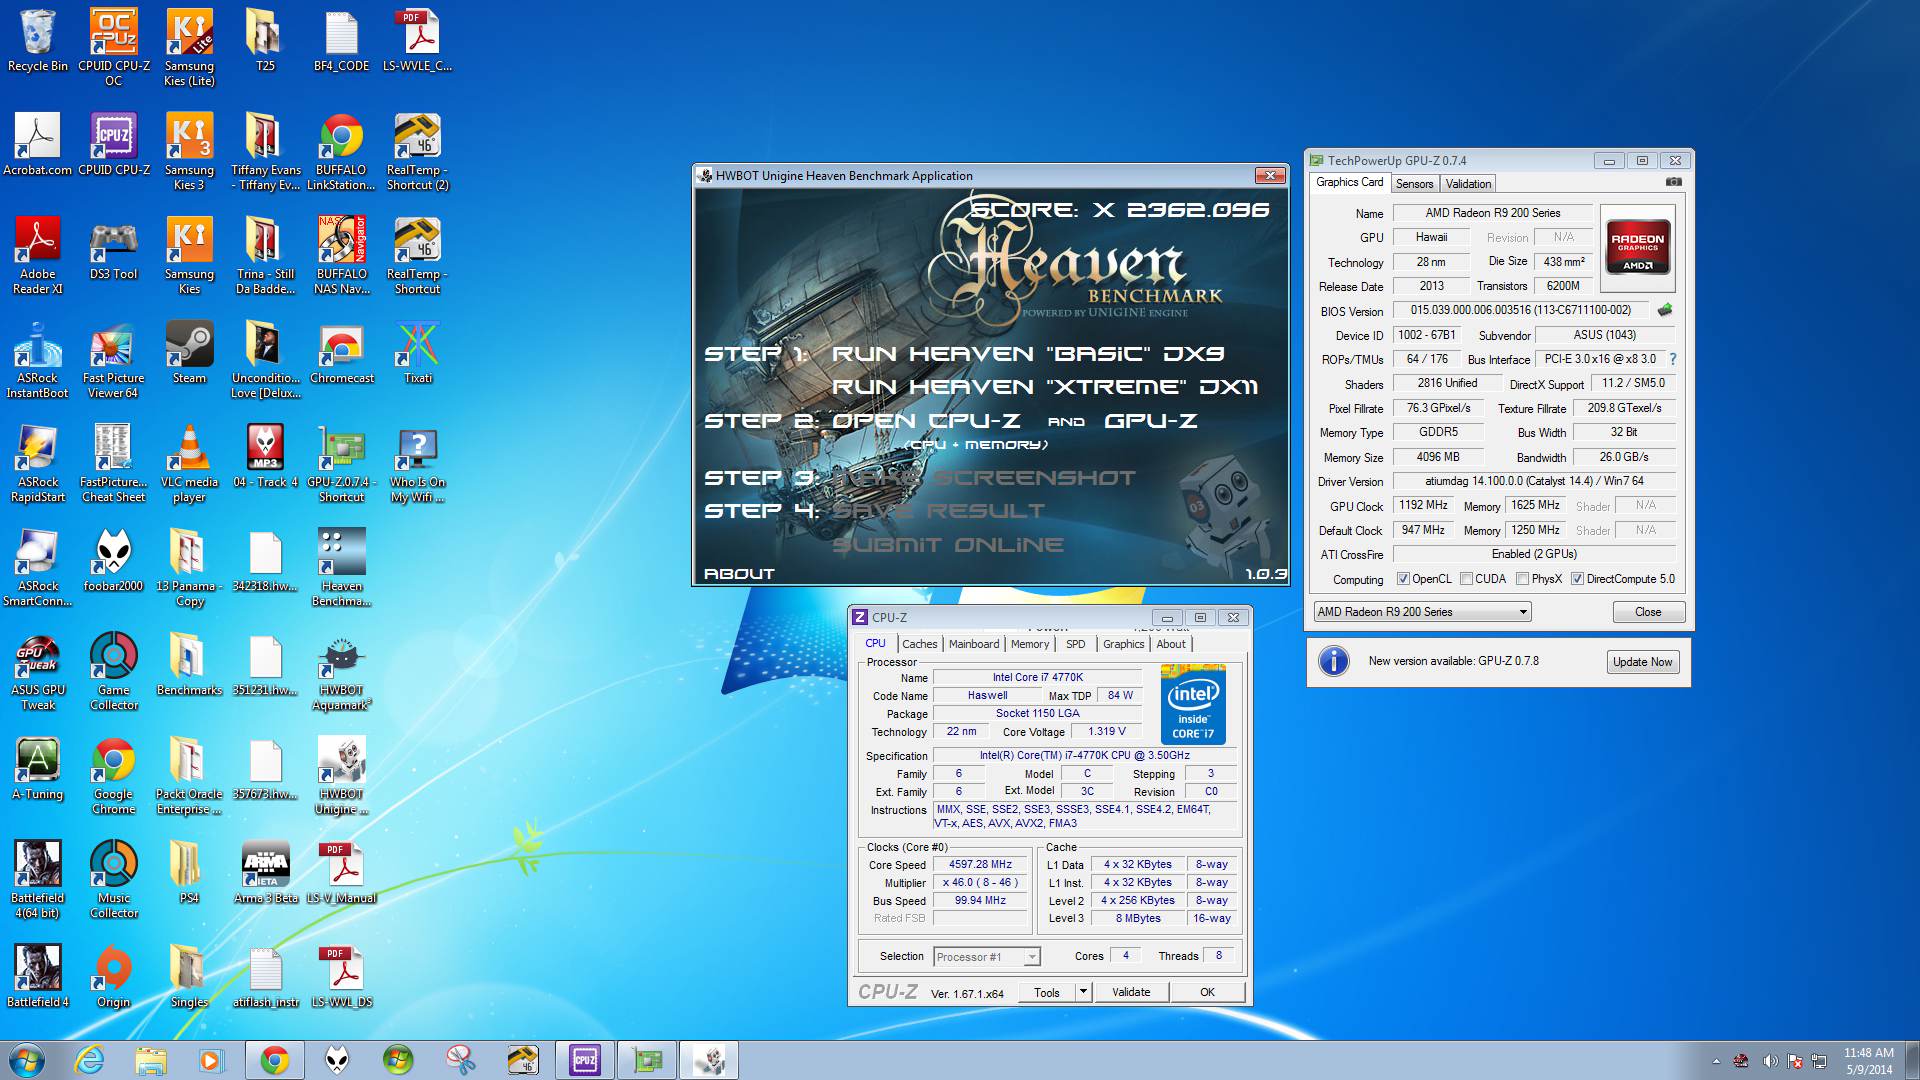Open the Benchmarks folder on desktop
The width and height of the screenshot is (1920, 1080).
point(189,665)
